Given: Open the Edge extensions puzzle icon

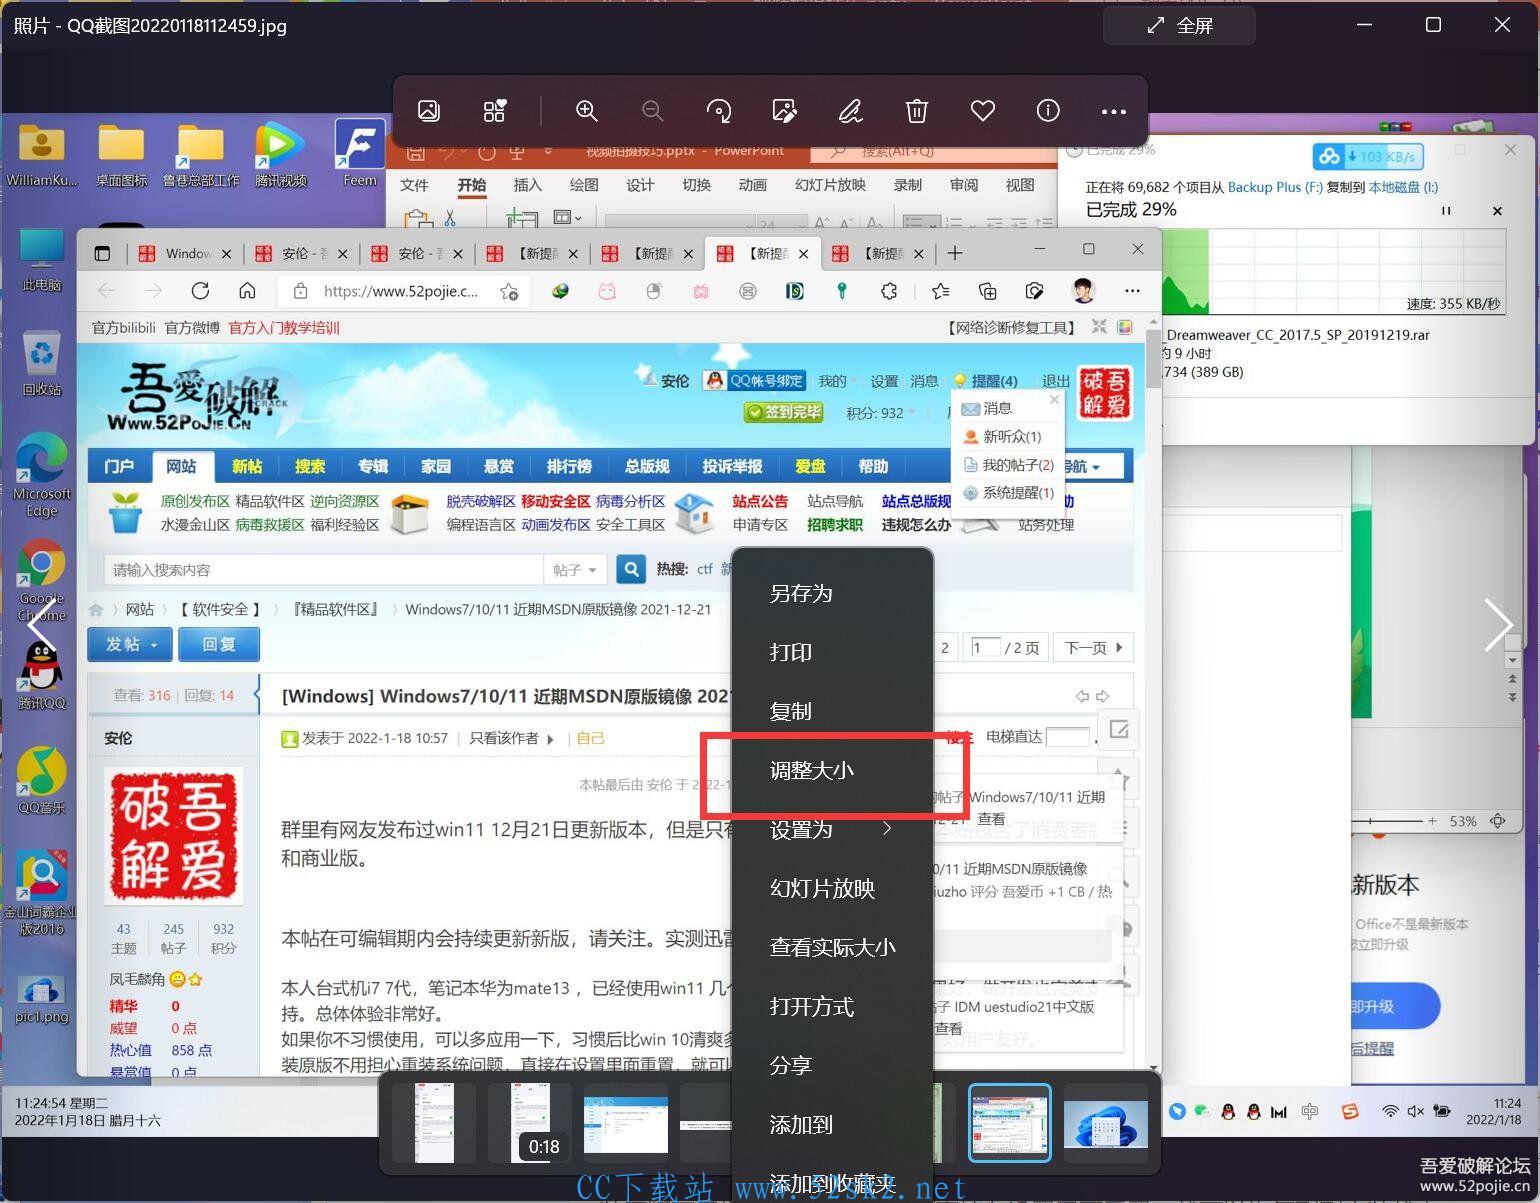Looking at the screenshot, I should (x=889, y=291).
